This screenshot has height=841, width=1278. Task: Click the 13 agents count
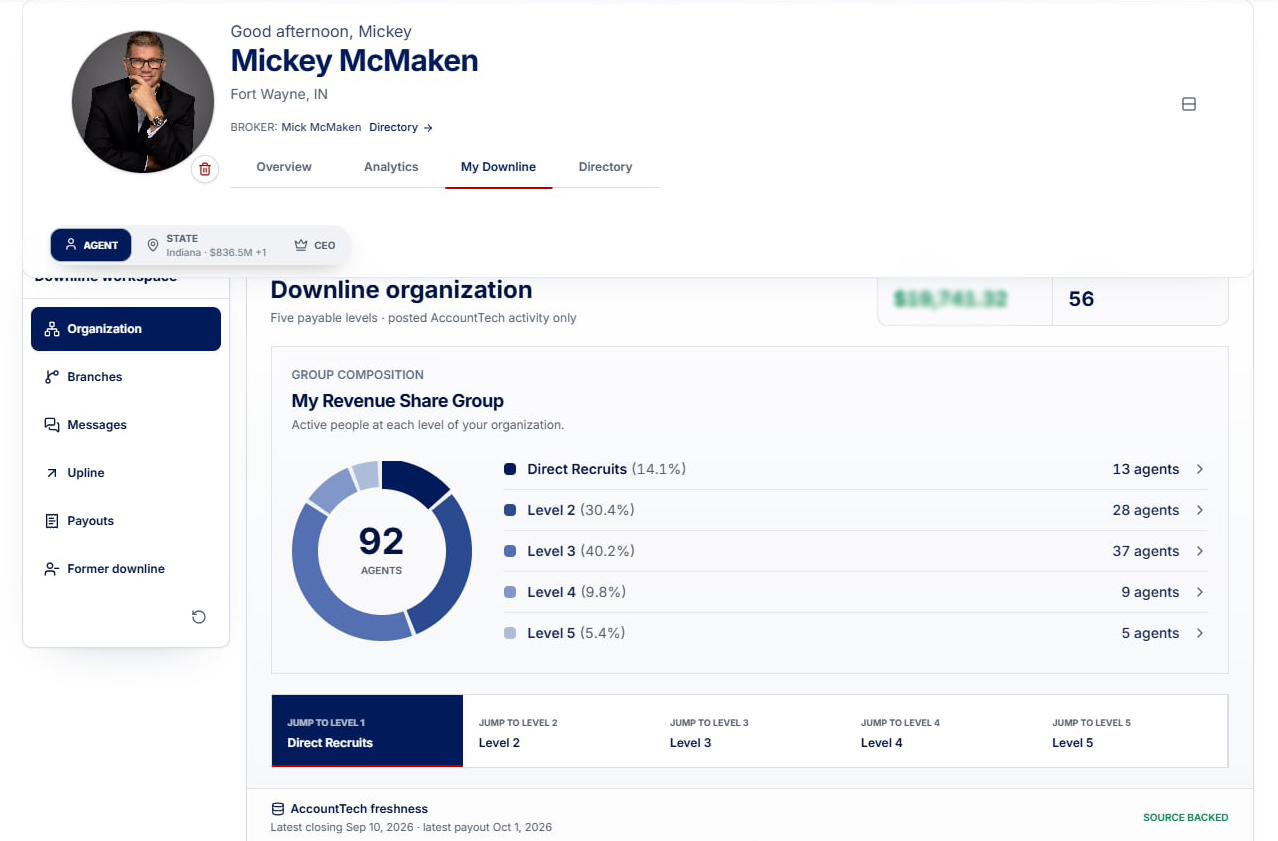click(x=1146, y=469)
